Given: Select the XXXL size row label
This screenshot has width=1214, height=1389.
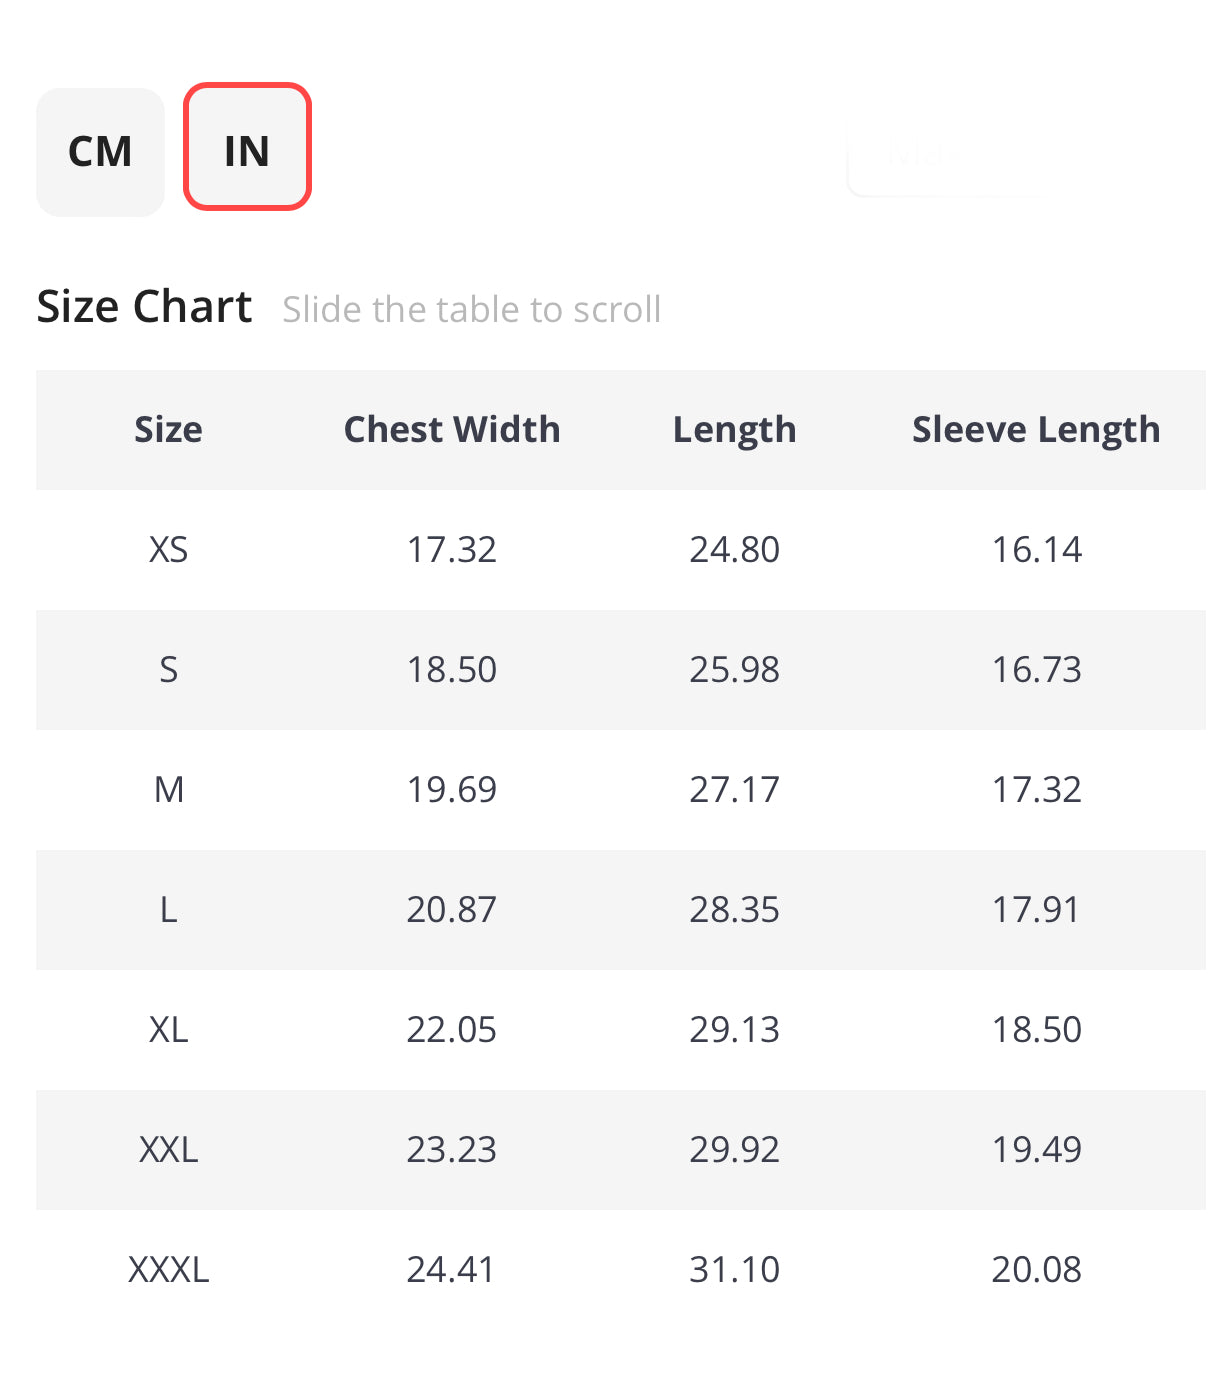Looking at the screenshot, I should click(168, 1270).
